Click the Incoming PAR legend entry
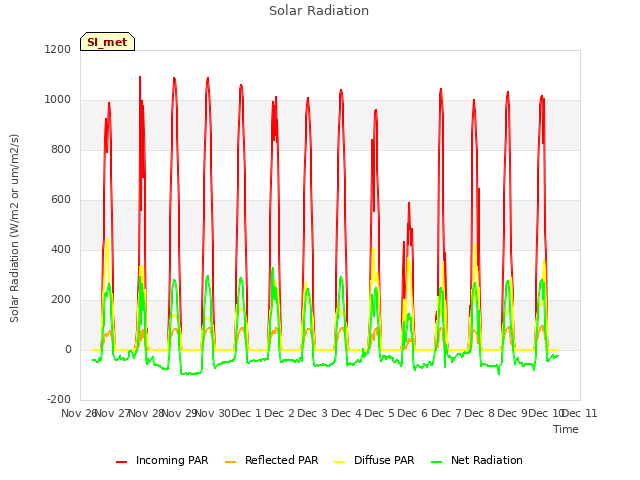 [x=162, y=460]
